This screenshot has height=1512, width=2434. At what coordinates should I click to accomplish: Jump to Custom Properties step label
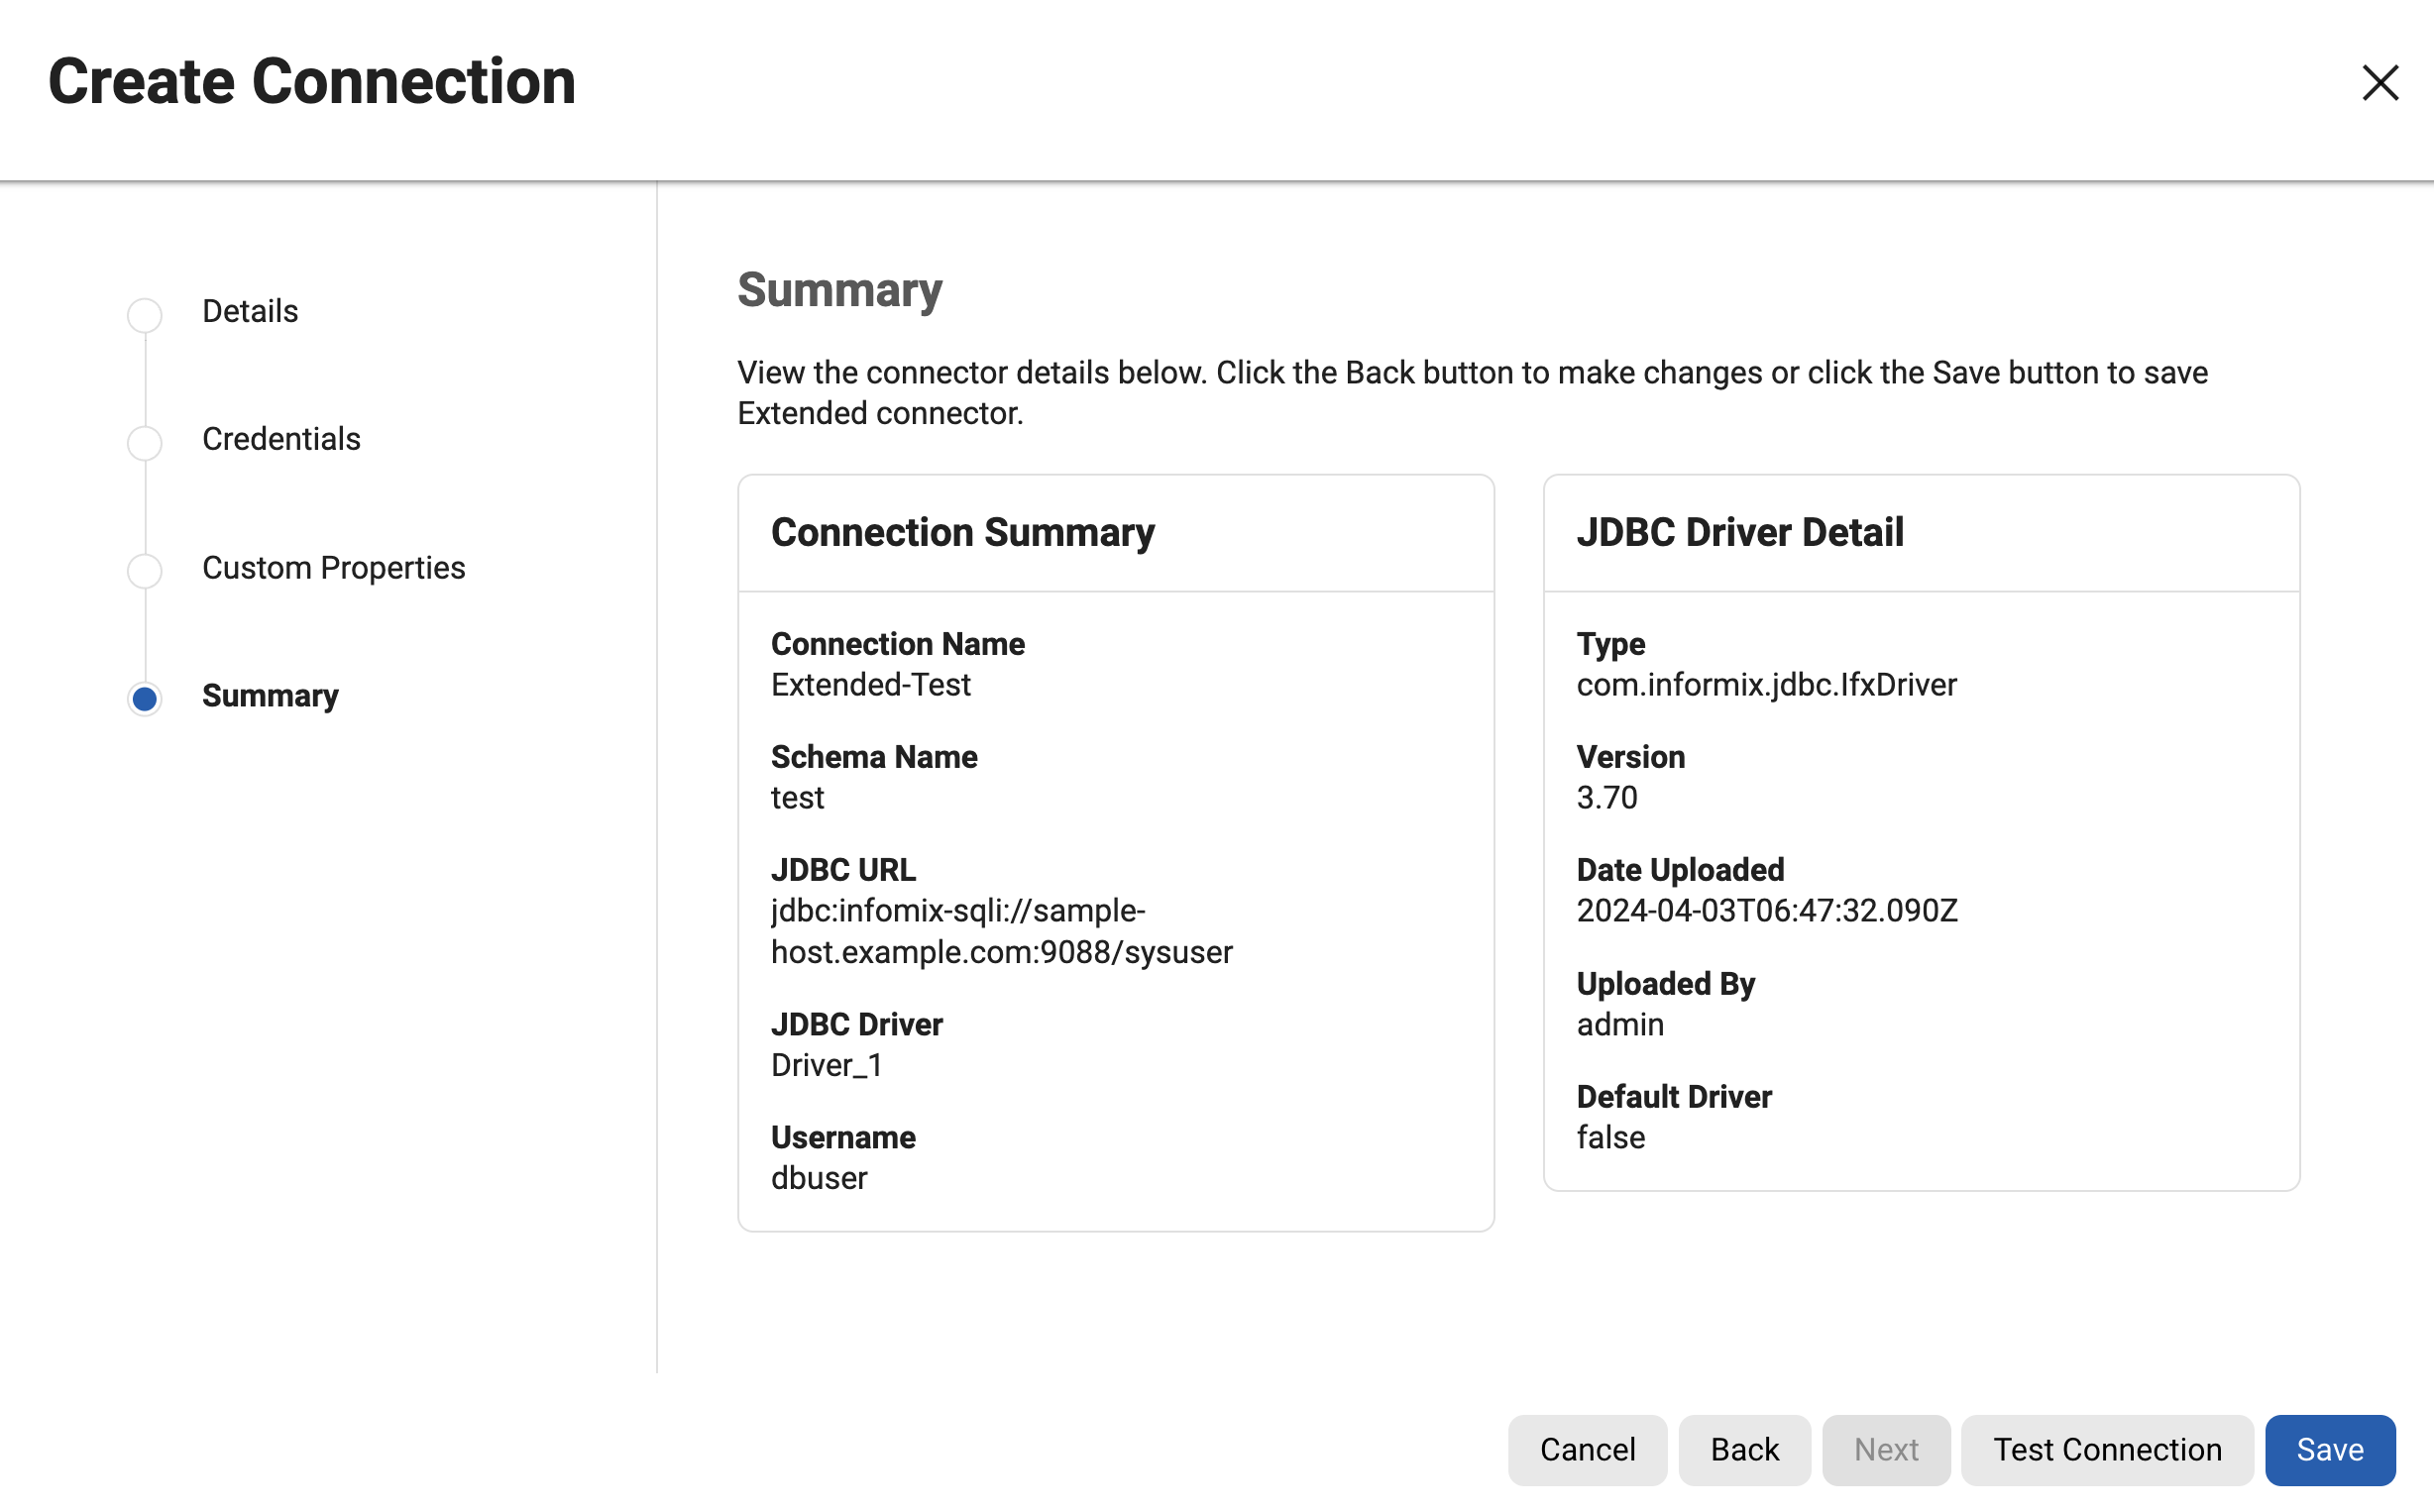[333, 567]
